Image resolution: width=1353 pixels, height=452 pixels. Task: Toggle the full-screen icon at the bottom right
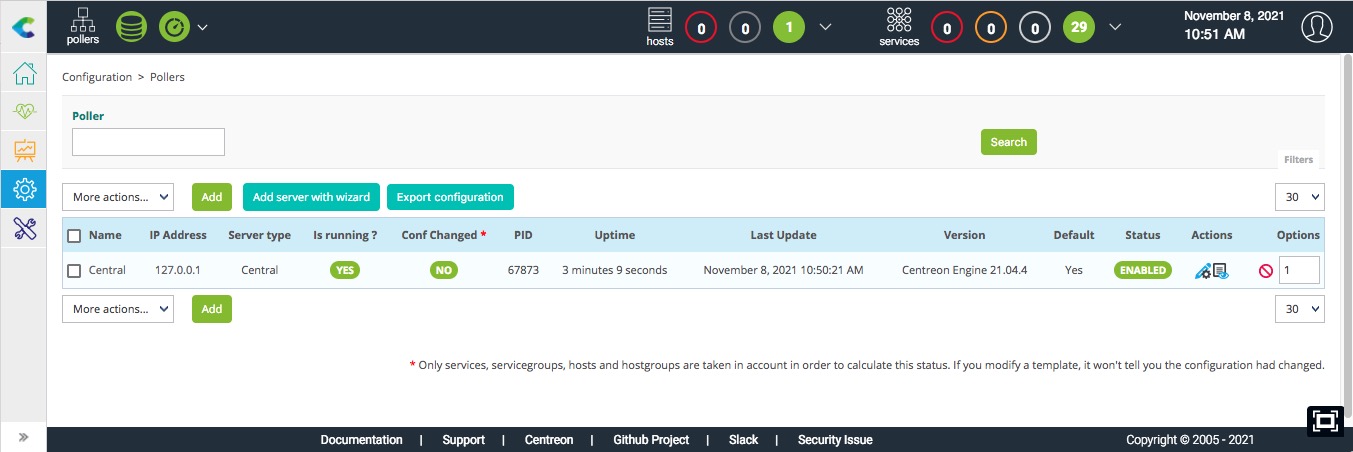pyautogui.click(x=1325, y=421)
